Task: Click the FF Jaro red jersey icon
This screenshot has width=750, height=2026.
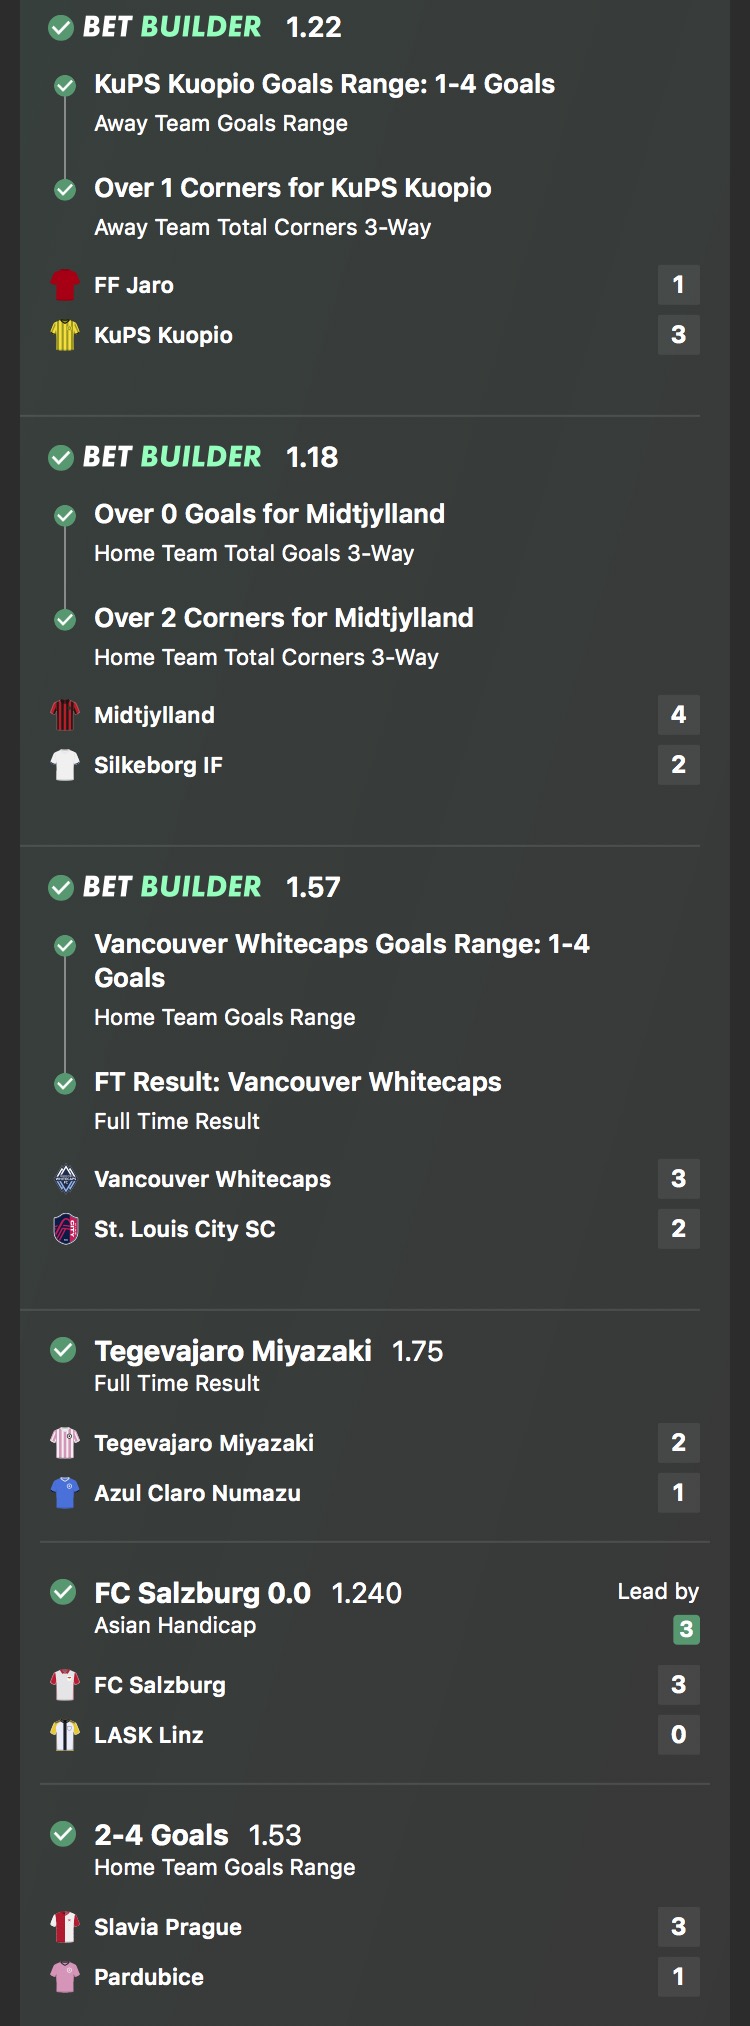Action: click(x=65, y=285)
